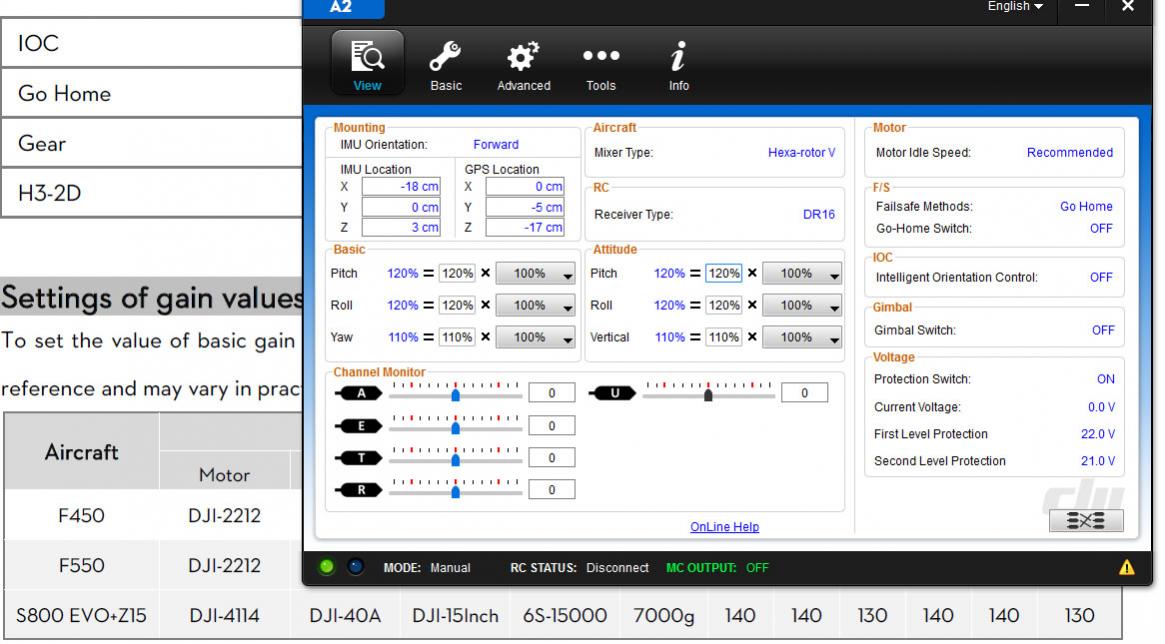Open the Tools three-dots tab

(x=601, y=63)
